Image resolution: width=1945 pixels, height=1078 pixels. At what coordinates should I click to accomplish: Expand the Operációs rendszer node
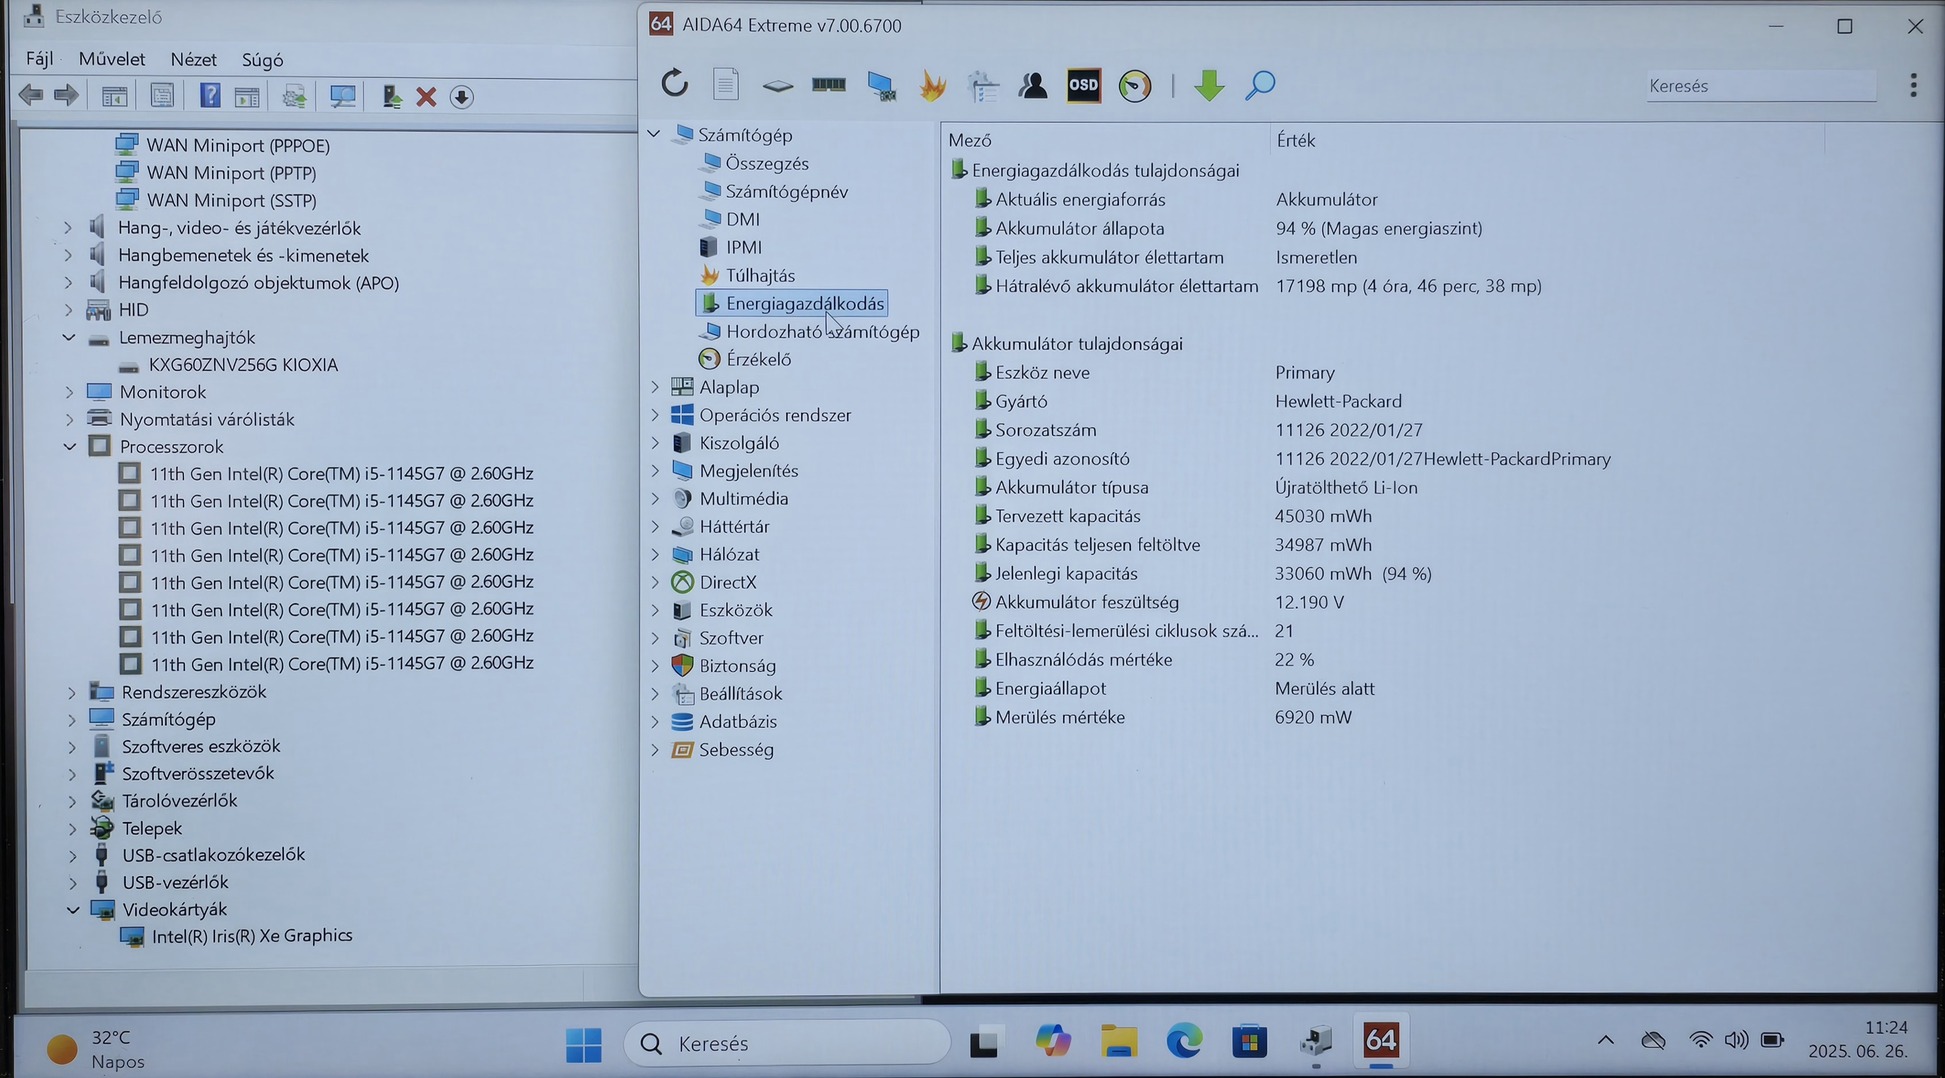(655, 415)
